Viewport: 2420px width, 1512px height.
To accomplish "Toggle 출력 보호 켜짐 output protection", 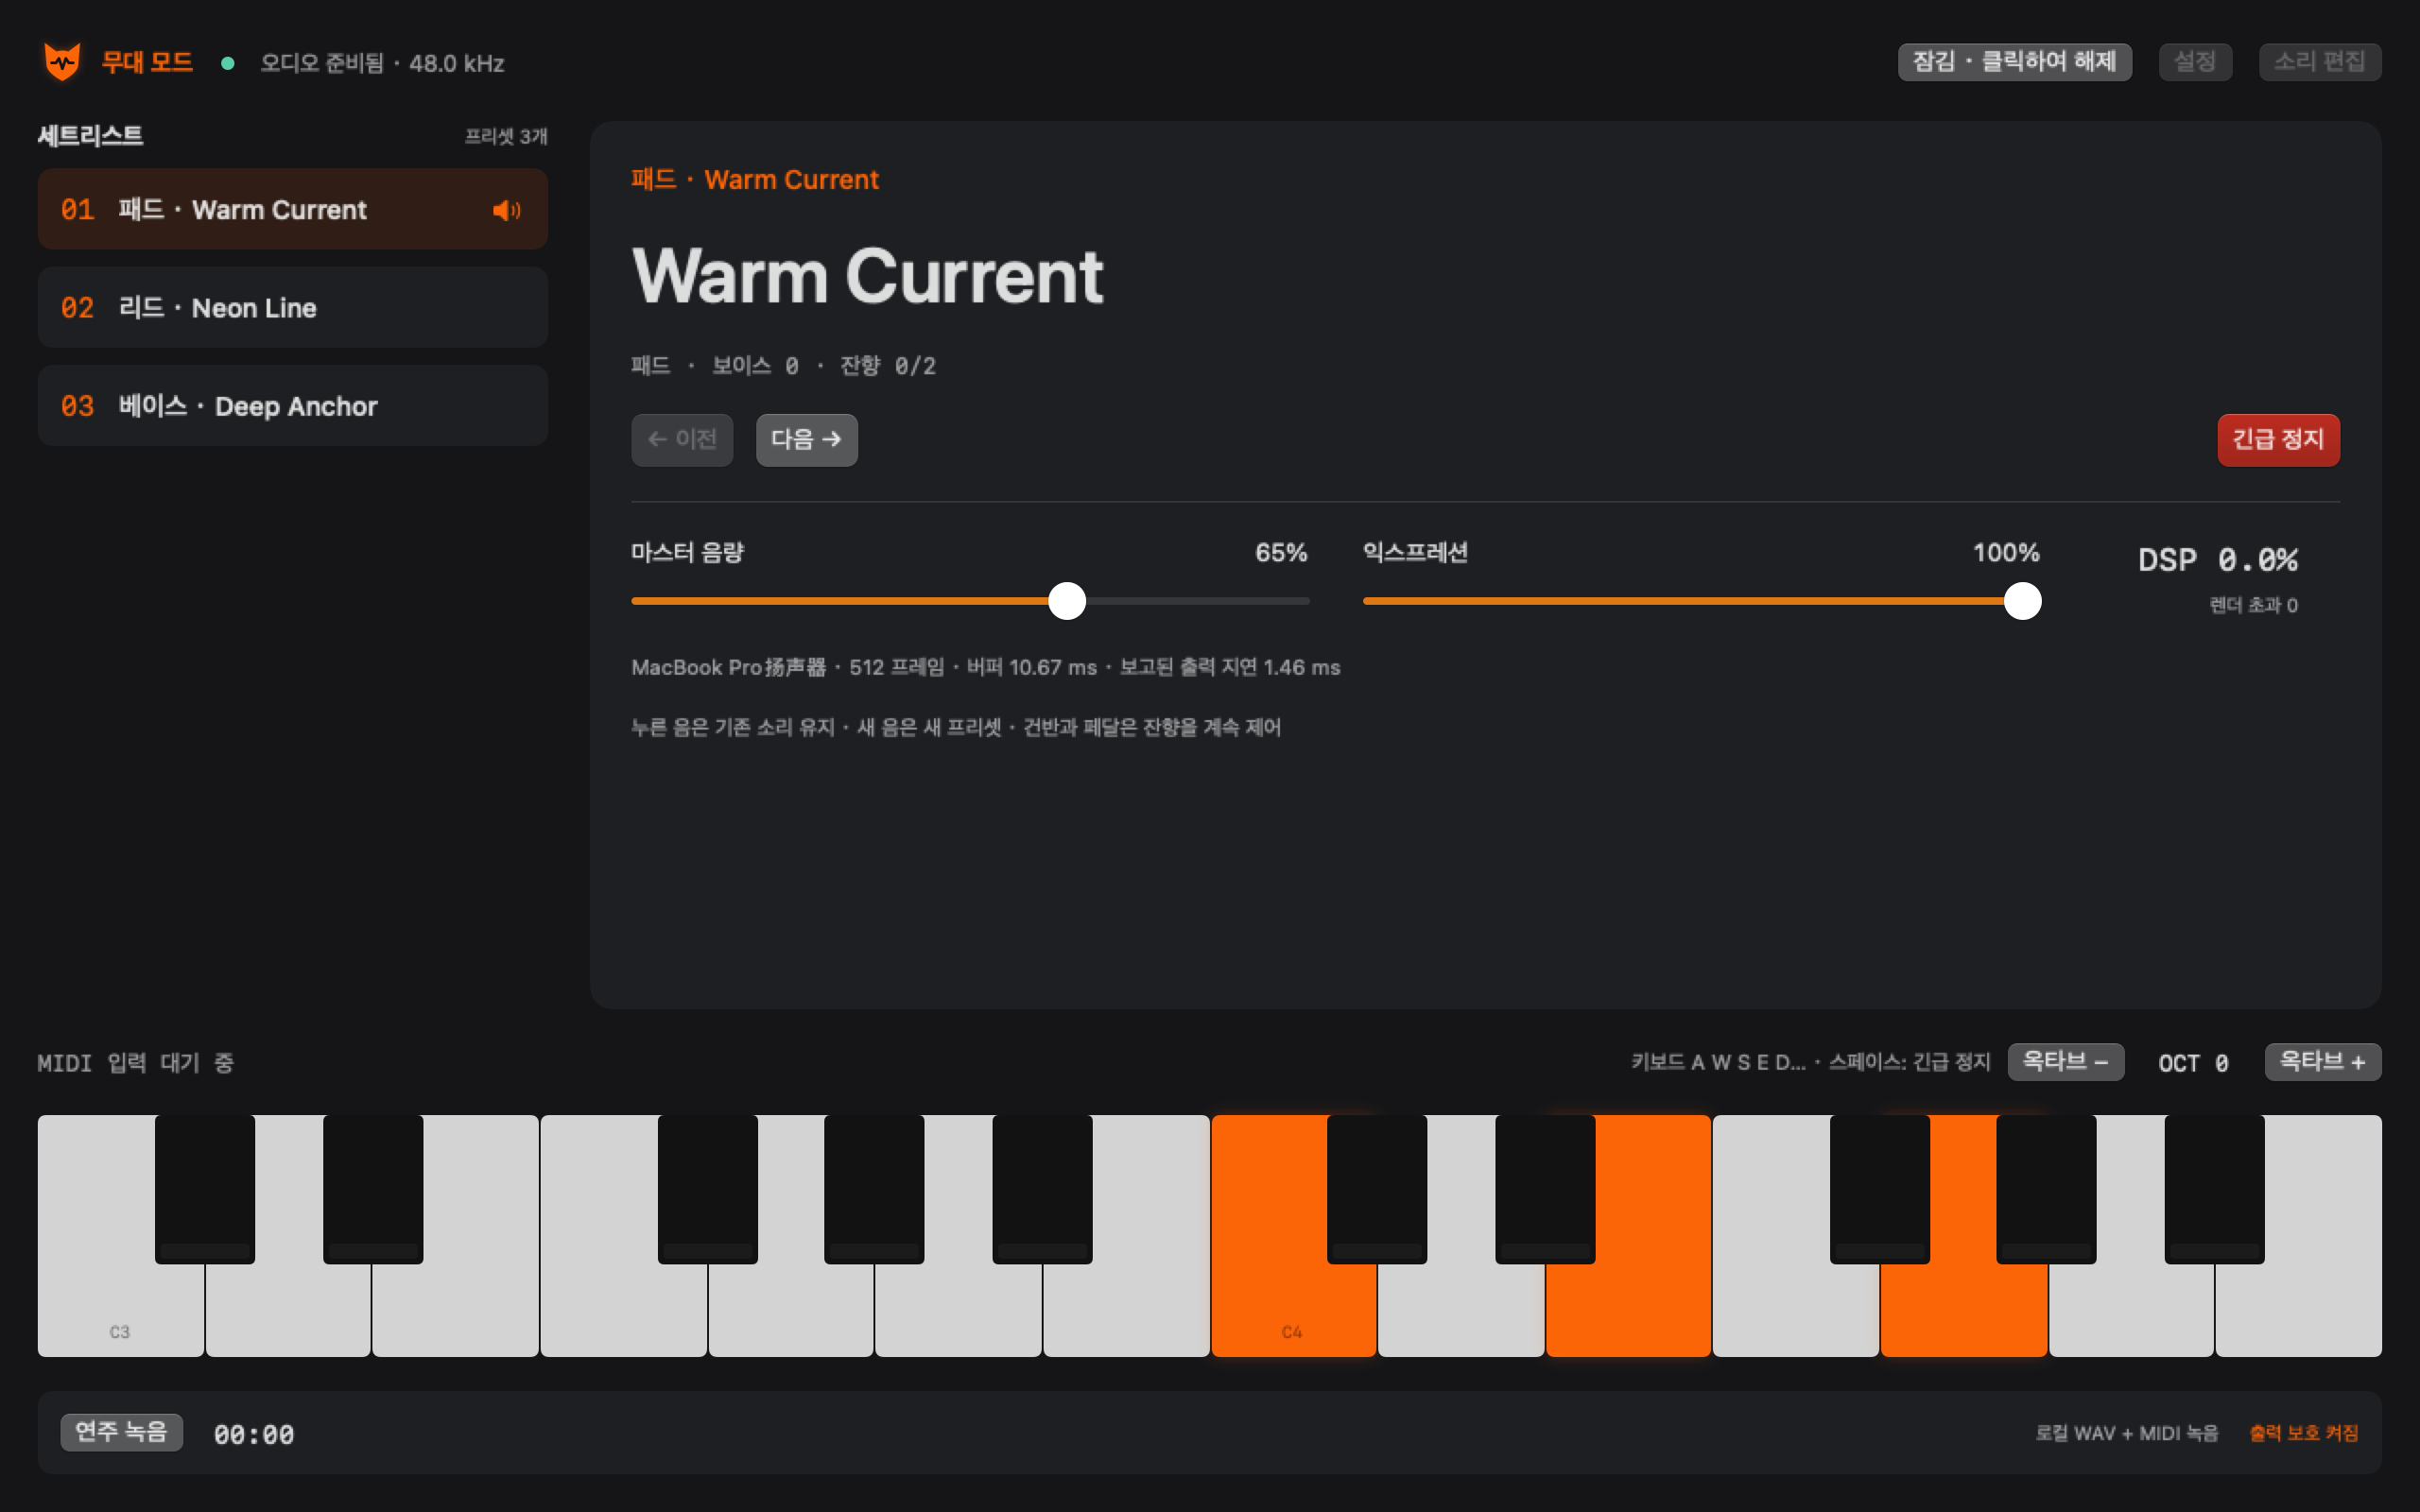I will [x=2303, y=1433].
